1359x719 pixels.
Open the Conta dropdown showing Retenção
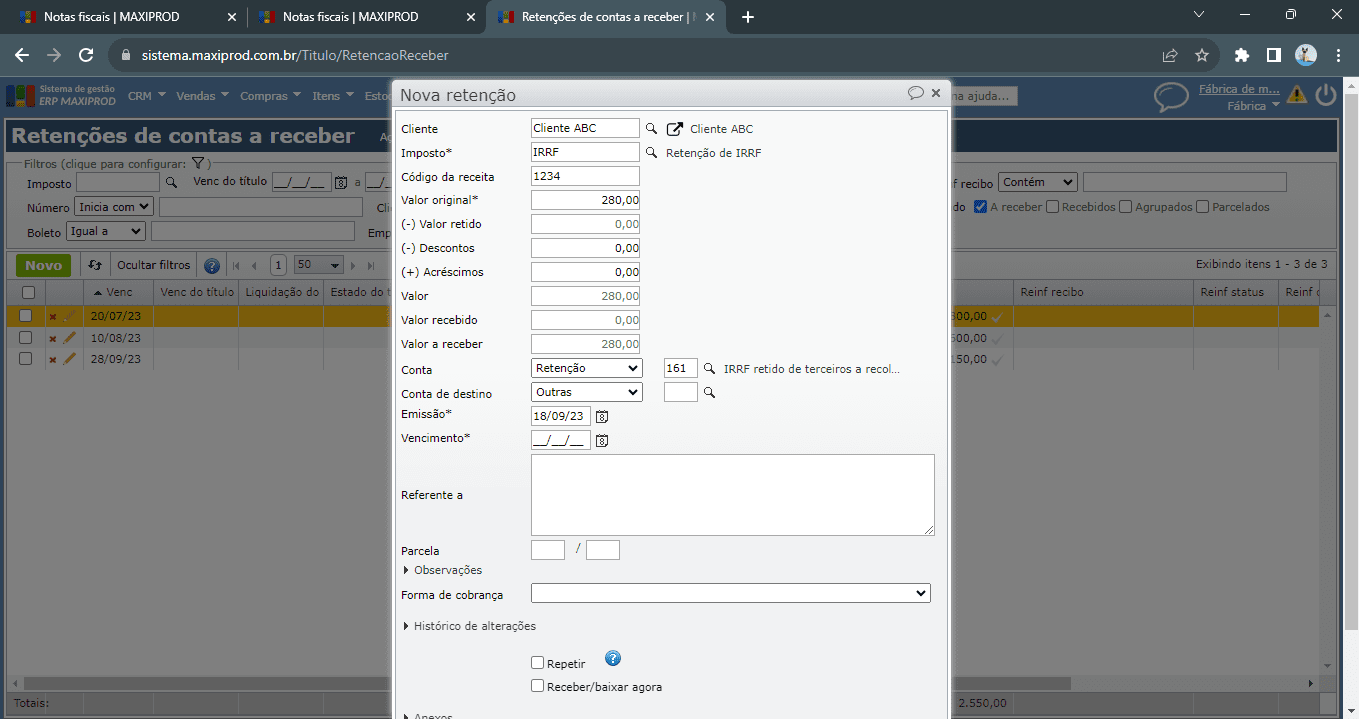pos(586,368)
